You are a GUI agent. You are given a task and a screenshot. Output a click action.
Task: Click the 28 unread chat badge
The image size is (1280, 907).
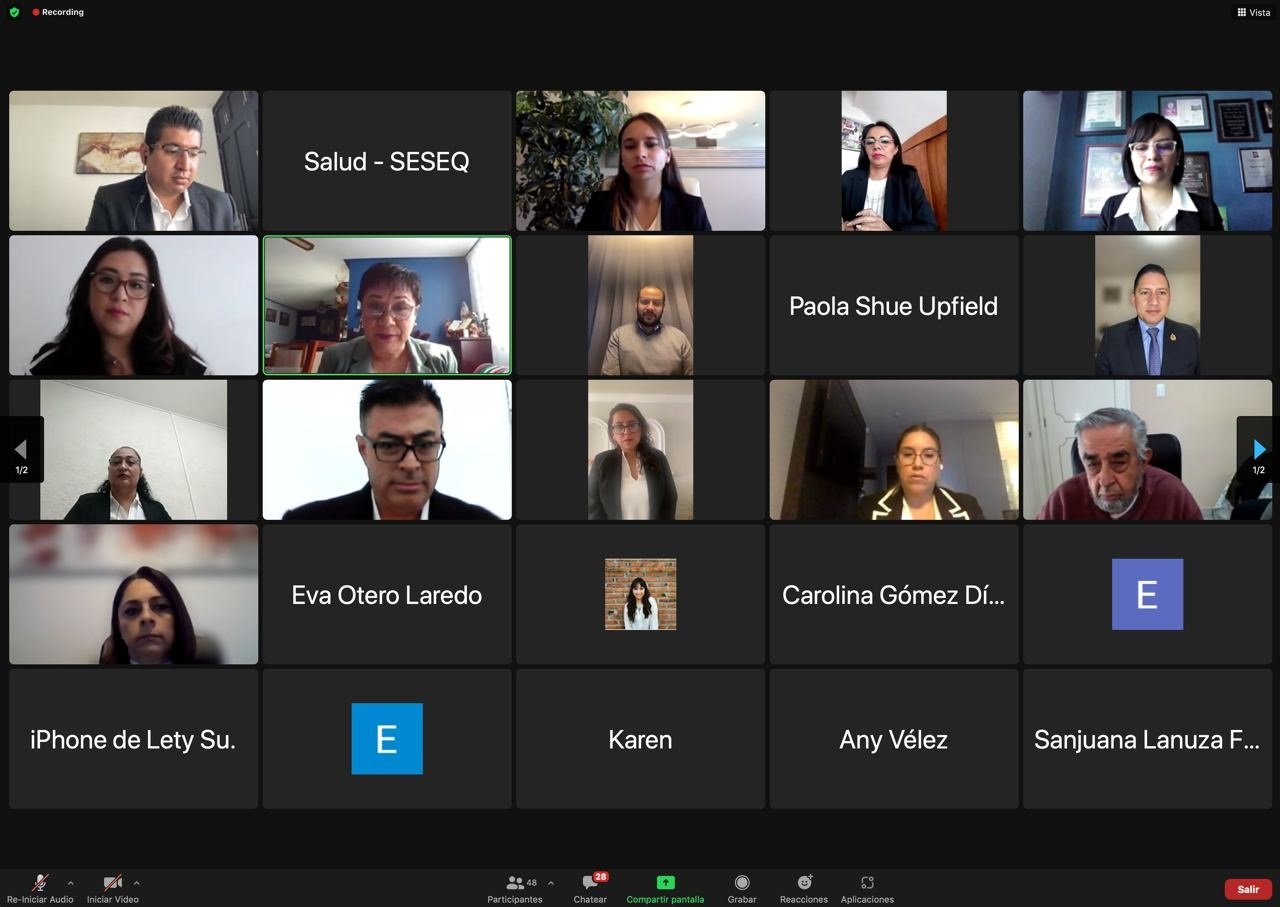600,877
